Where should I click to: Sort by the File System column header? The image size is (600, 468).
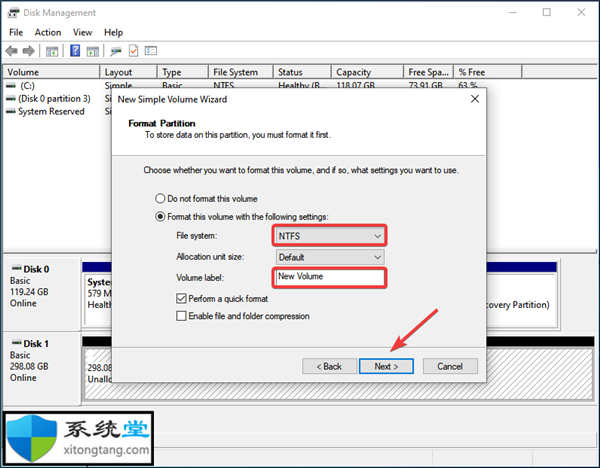(x=241, y=72)
